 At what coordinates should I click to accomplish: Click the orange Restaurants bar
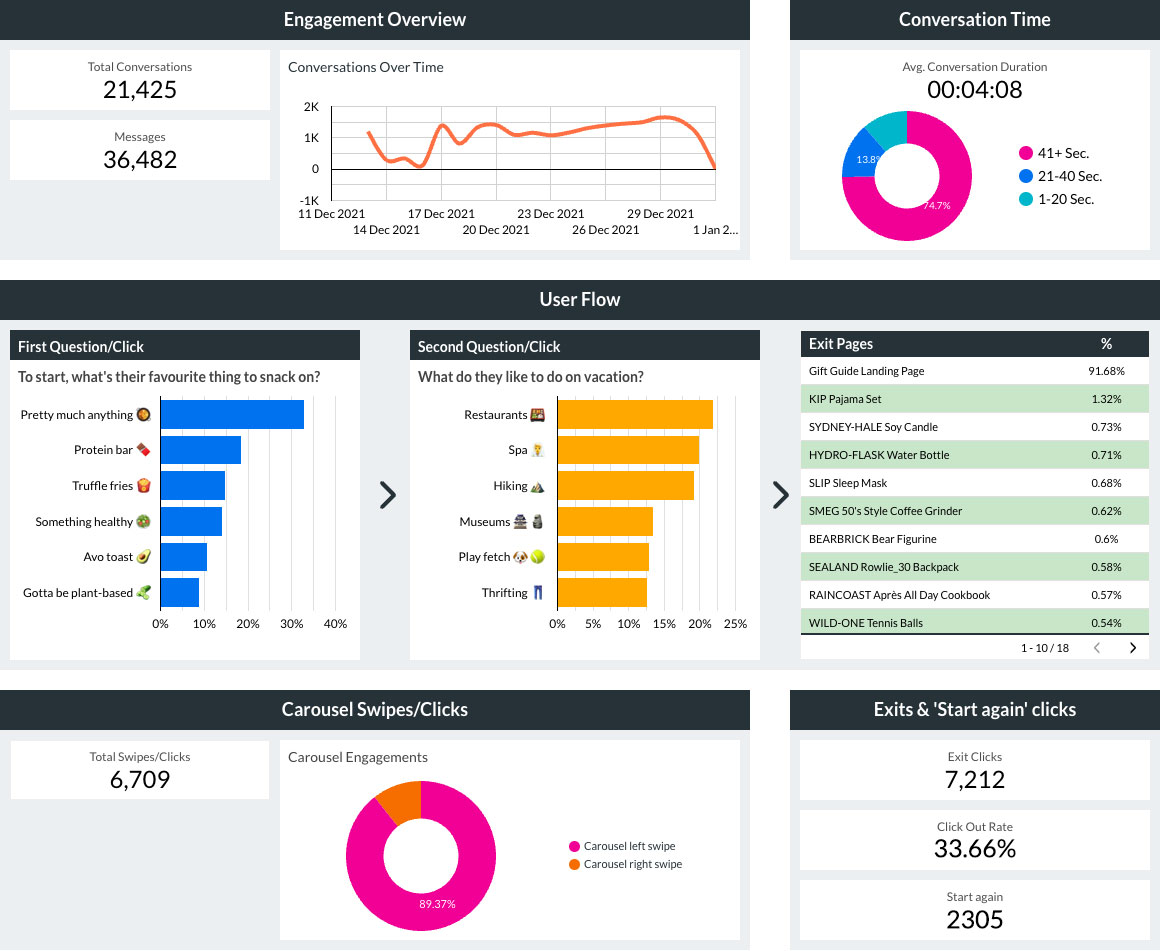click(635, 414)
